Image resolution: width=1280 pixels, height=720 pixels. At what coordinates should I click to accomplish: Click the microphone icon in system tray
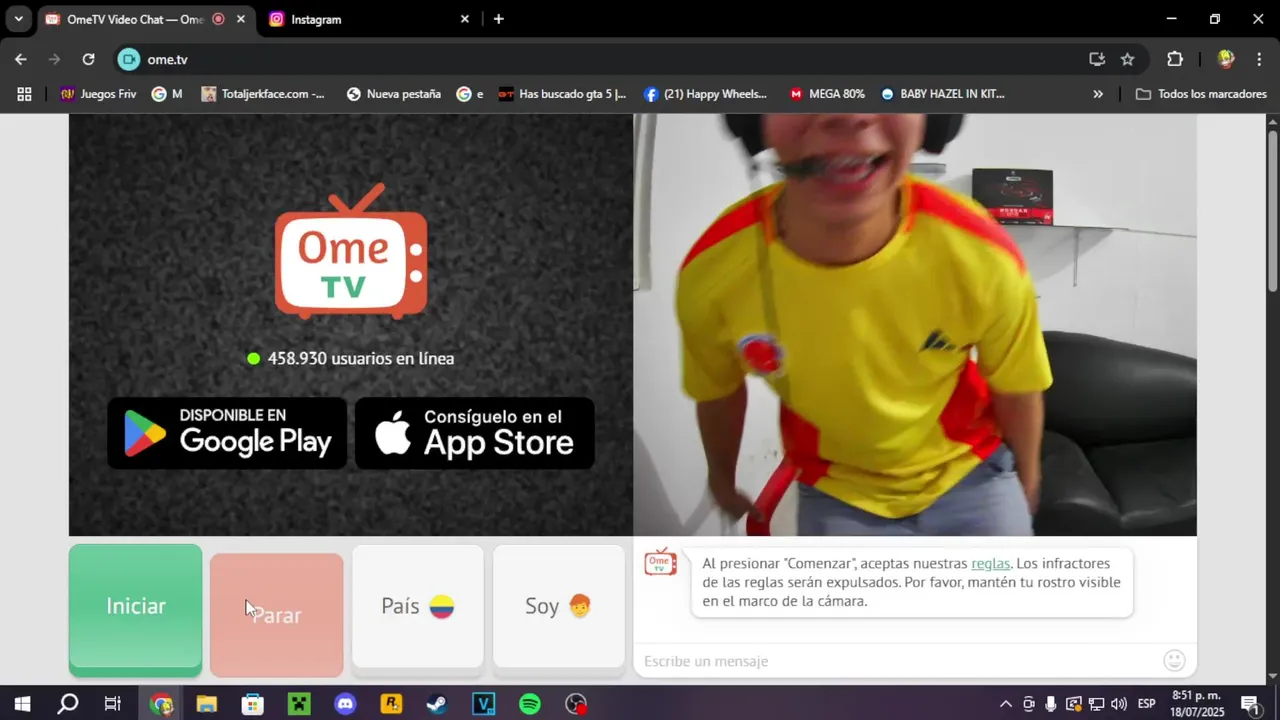(1050, 704)
